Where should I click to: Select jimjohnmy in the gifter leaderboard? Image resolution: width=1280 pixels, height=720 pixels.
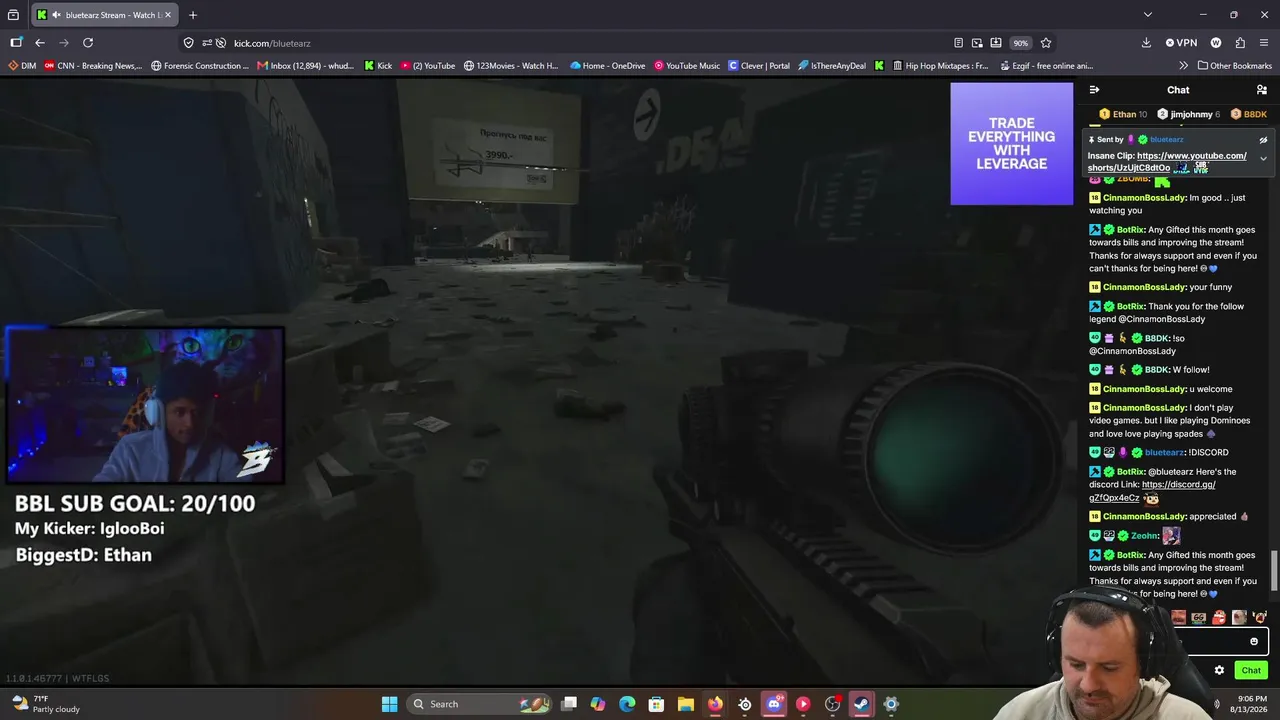click(1189, 114)
